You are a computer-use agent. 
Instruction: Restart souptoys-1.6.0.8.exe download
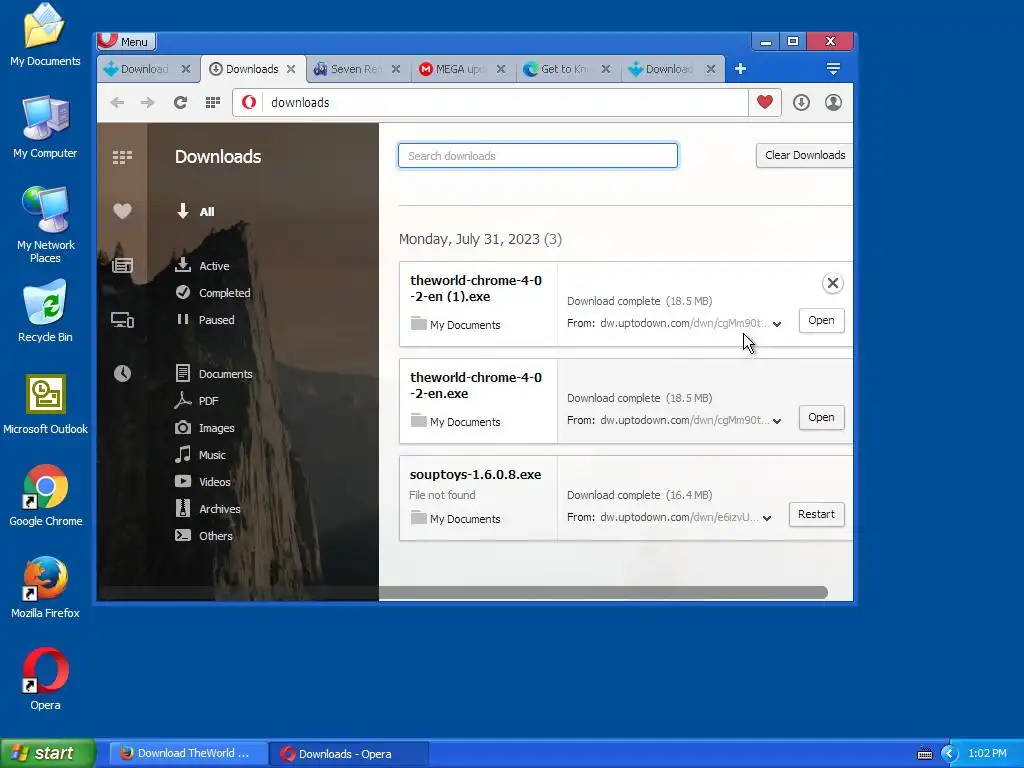click(x=816, y=514)
